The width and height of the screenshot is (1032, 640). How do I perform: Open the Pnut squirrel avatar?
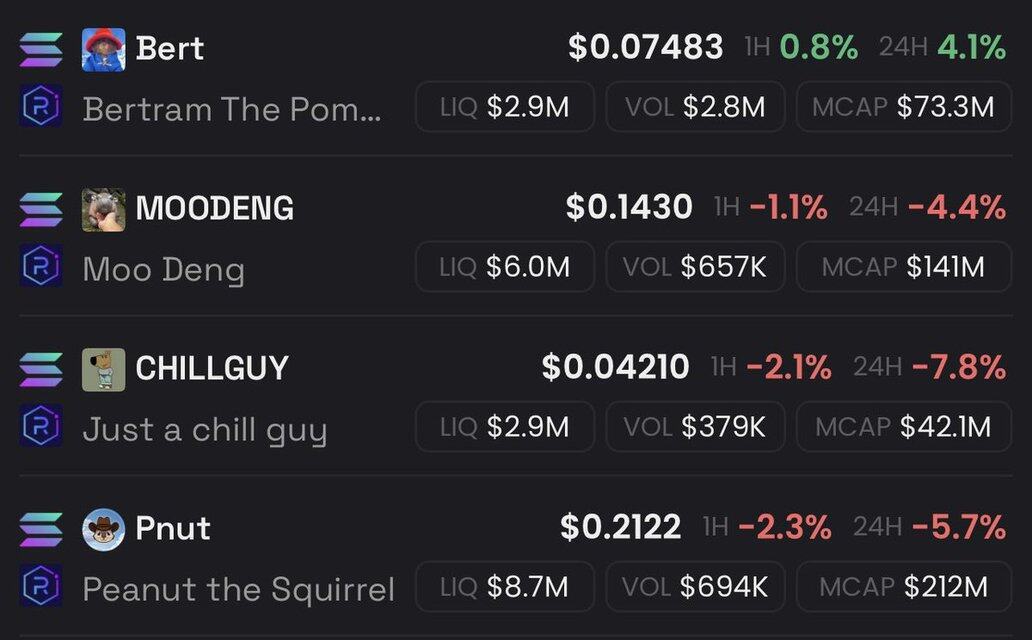click(103, 529)
